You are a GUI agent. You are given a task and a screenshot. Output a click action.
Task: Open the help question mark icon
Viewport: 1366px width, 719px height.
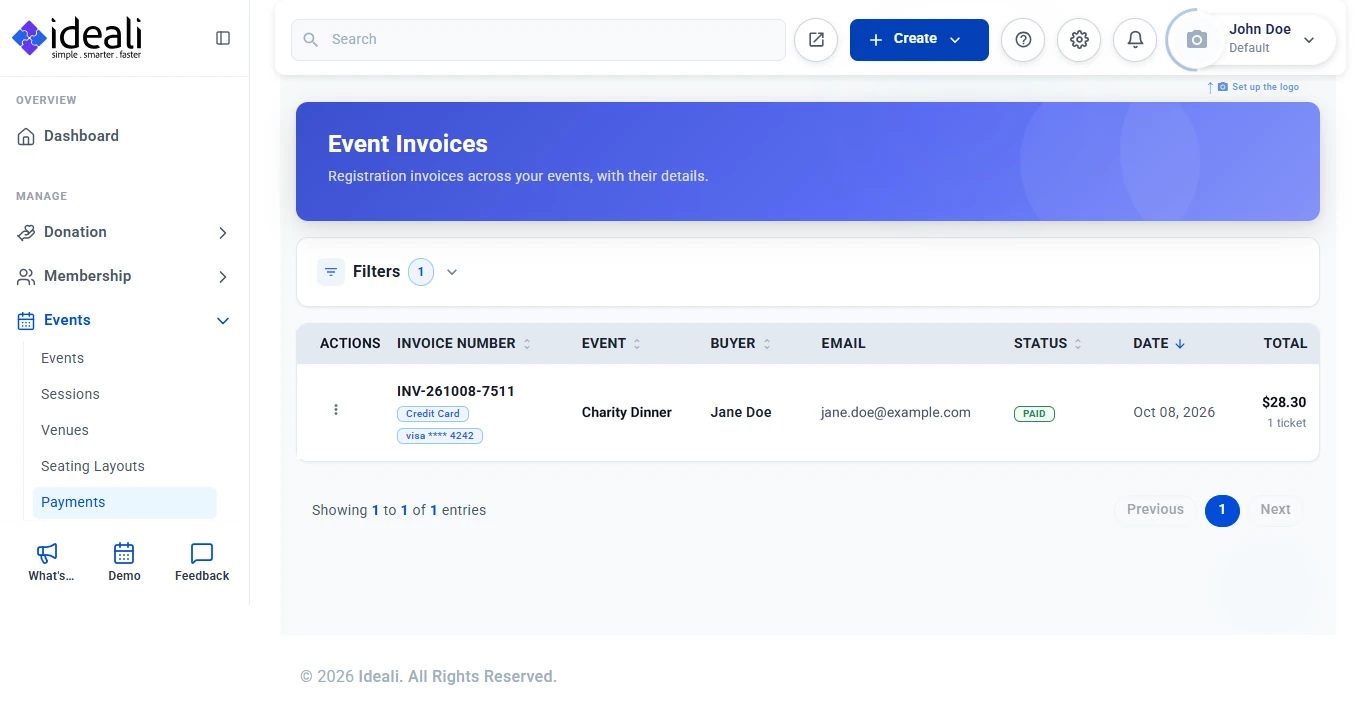[1023, 39]
